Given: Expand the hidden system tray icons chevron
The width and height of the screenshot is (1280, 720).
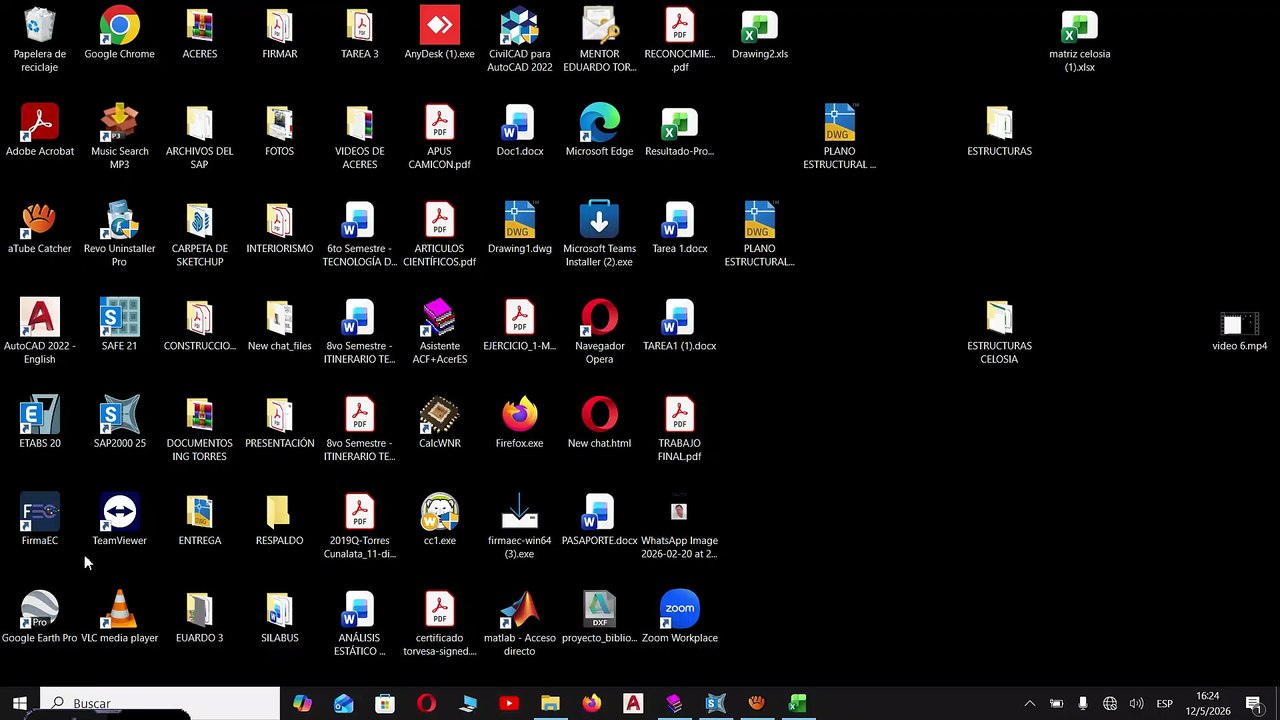Looking at the screenshot, I should [1029, 703].
